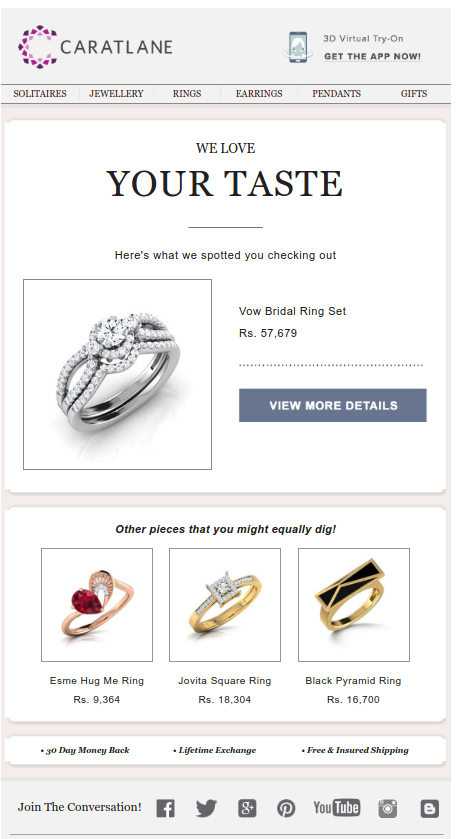The height and width of the screenshot is (839, 457).
Task: Select the Pendants menu item
Action: pos(337,94)
